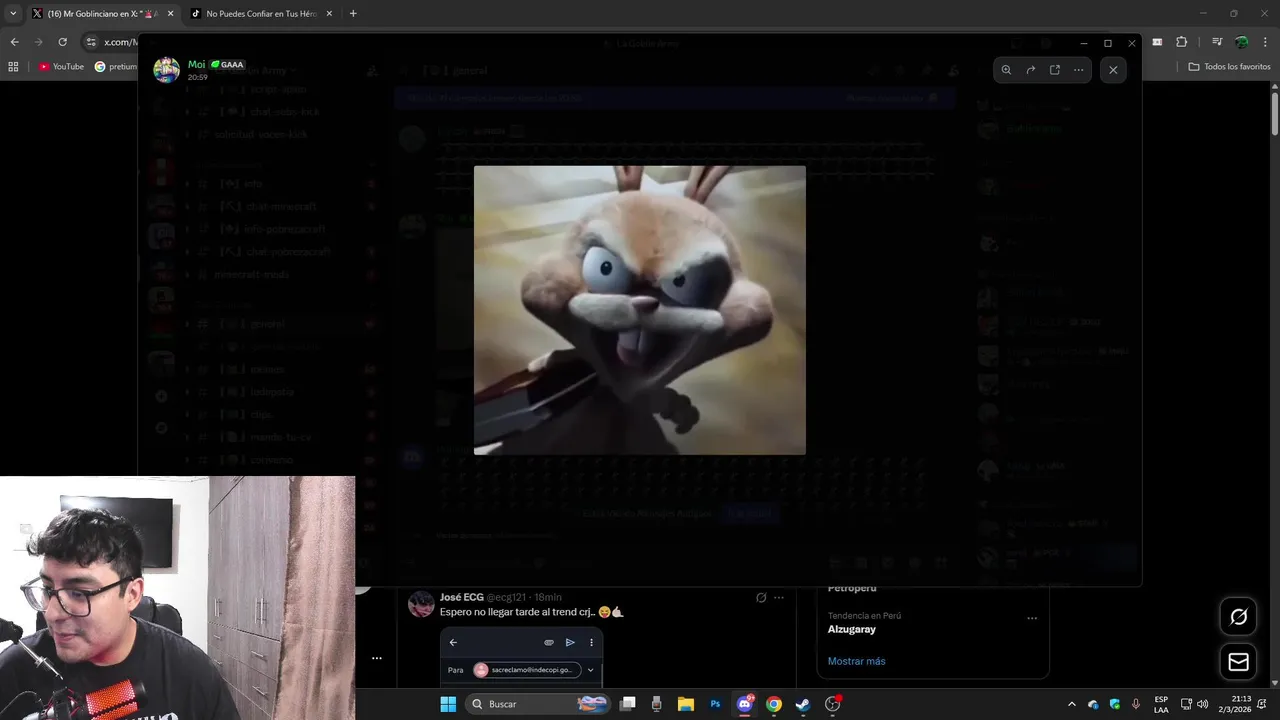The image size is (1280, 720).
Task: Show hidden system tray icons
Action: coord(1070,704)
